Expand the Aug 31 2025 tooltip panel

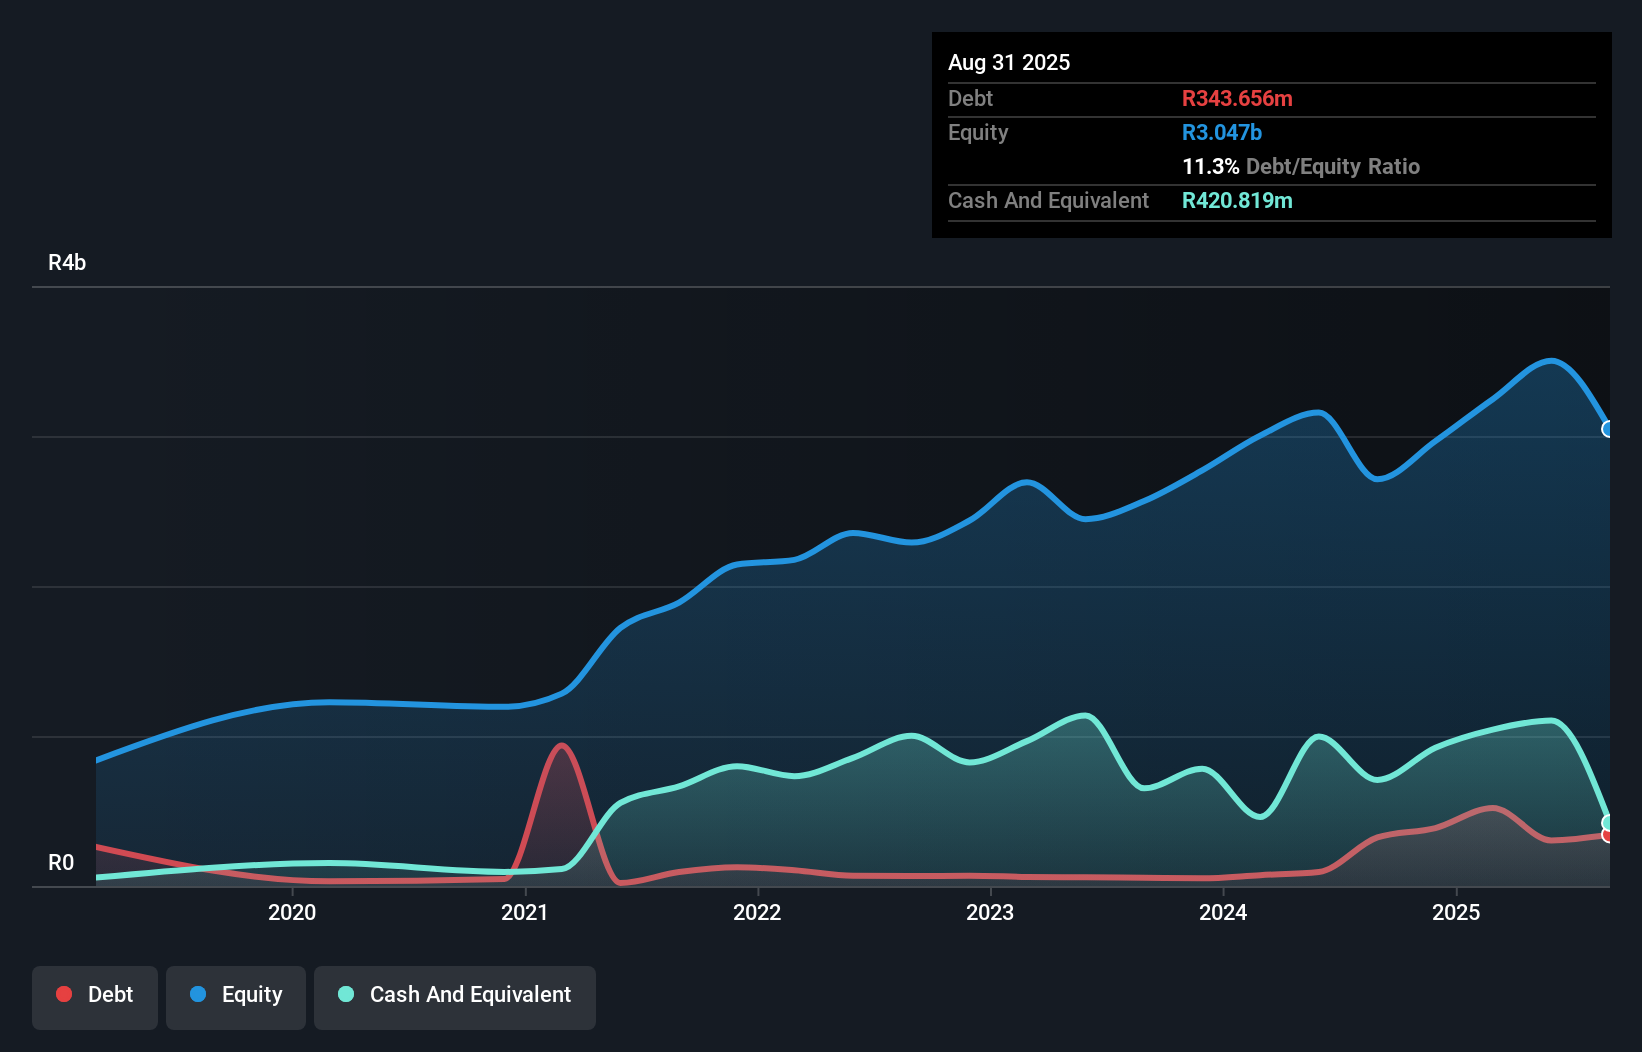point(1009,62)
